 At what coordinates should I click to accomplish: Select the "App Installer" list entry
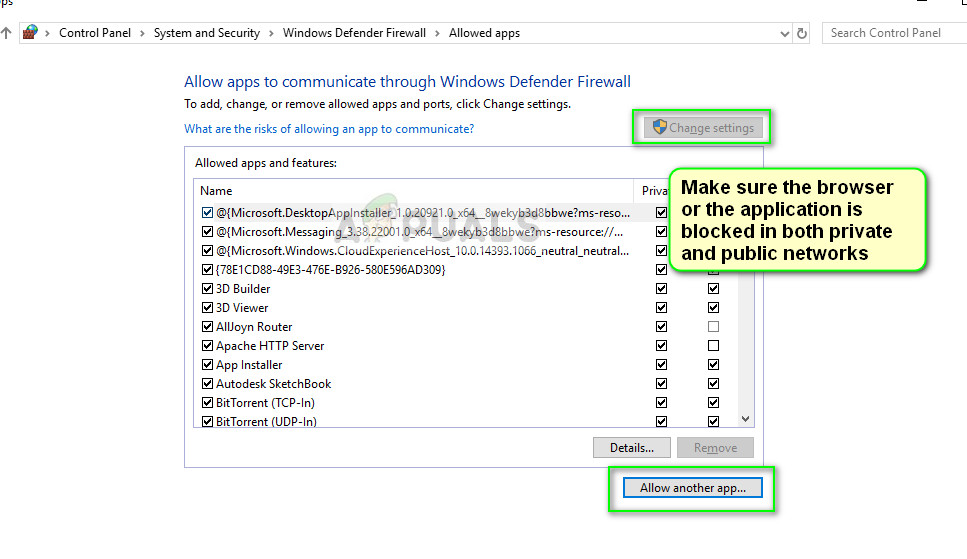click(249, 365)
